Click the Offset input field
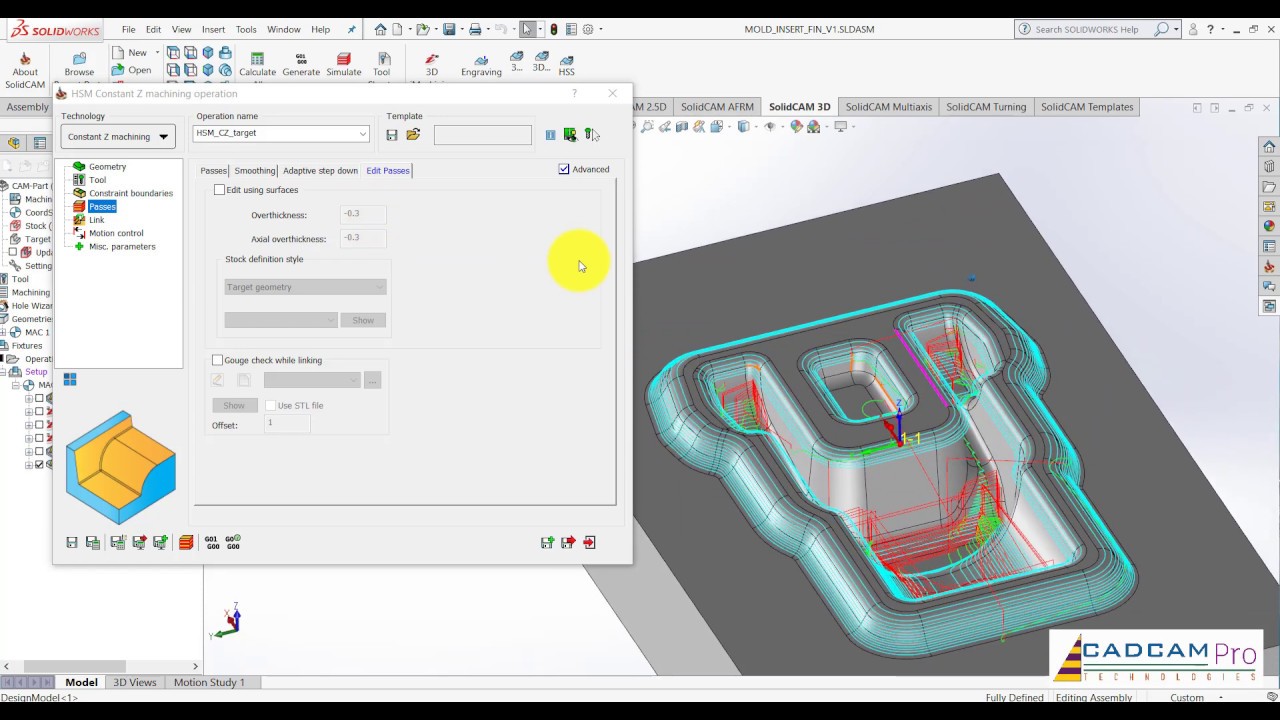Viewport: 1280px width, 720px height. pyautogui.click(x=287, y=424)
